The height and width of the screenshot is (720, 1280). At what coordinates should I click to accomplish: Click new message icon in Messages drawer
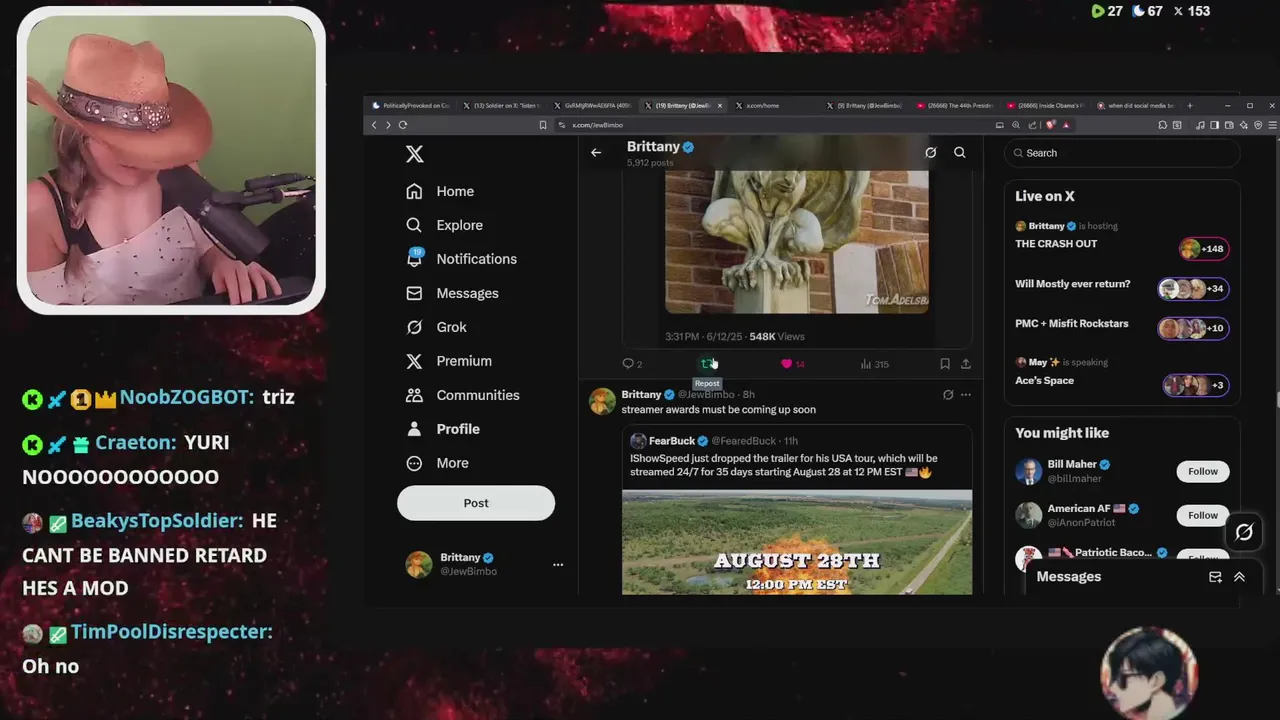1215,577
